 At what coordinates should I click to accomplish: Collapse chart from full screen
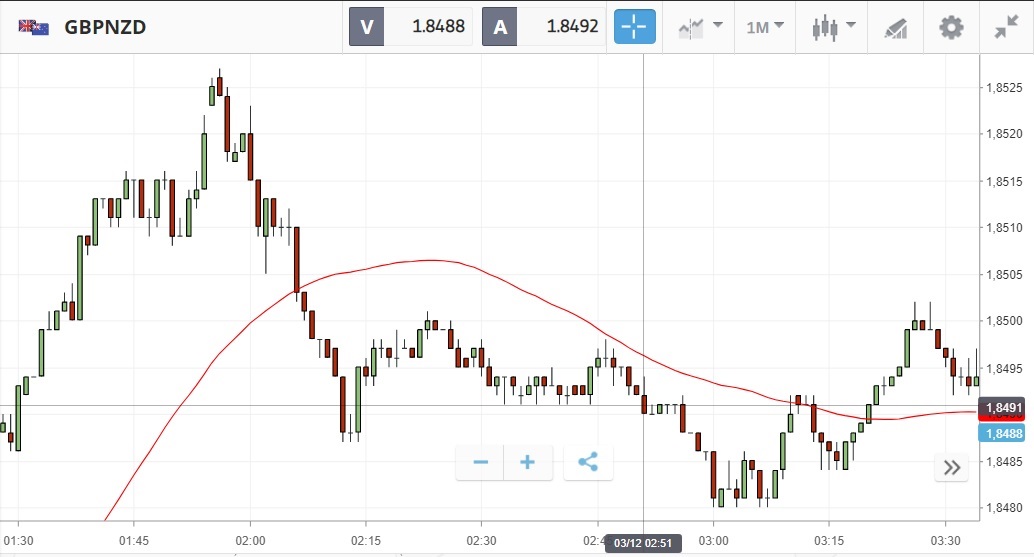tap(1006, 27)
